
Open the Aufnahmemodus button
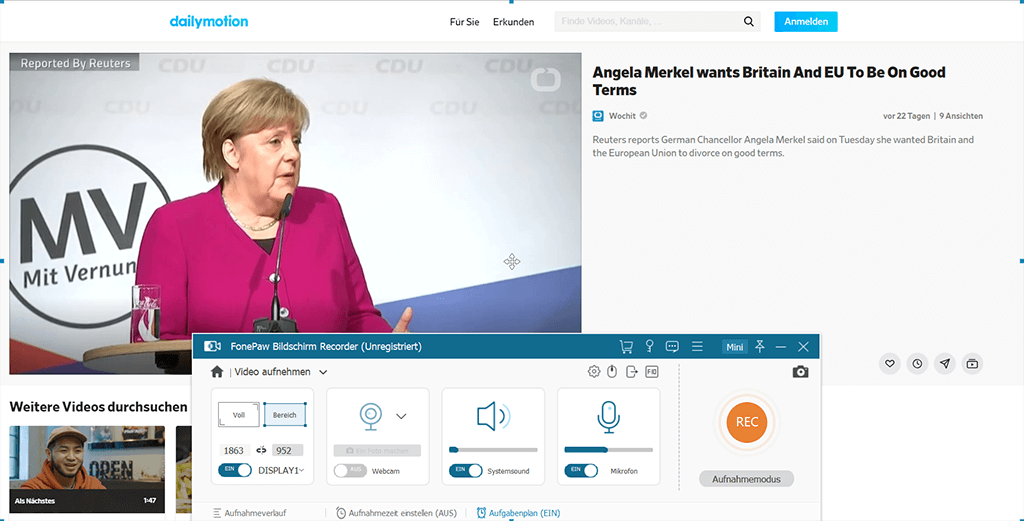click(746, 479)
